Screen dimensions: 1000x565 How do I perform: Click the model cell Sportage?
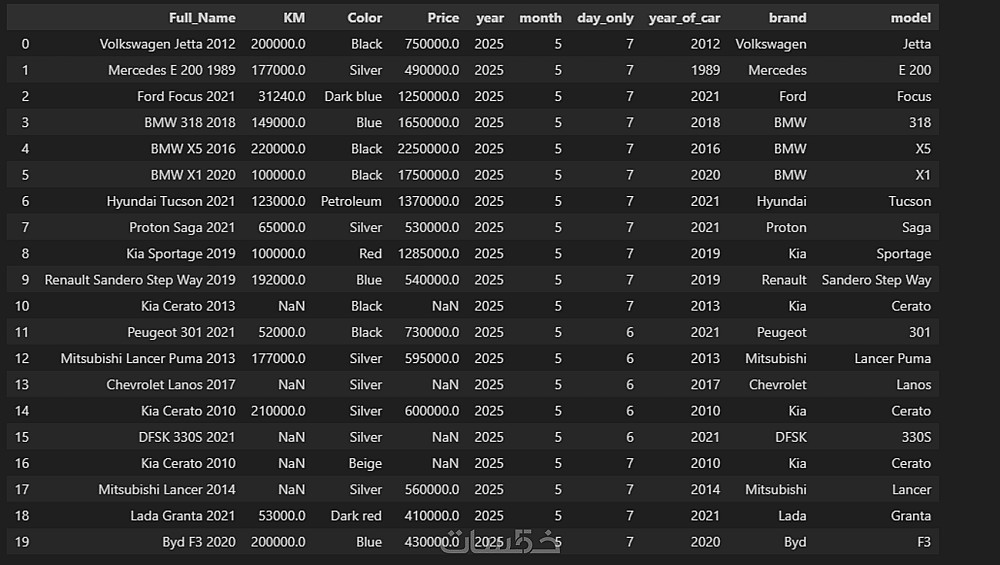903,253
